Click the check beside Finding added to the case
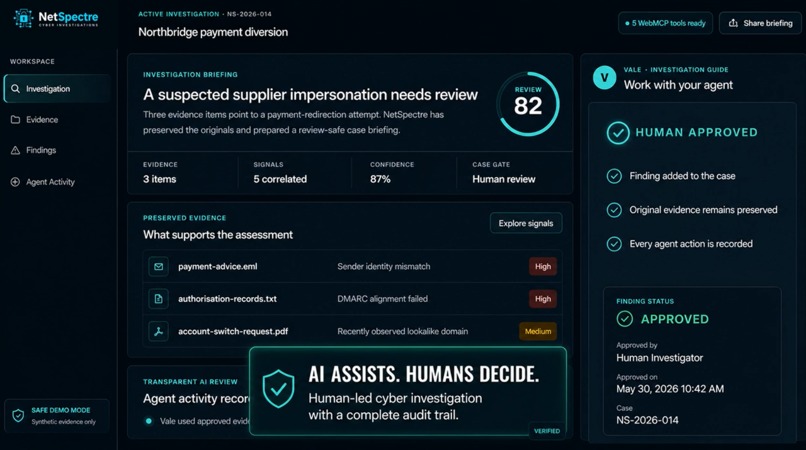This screenshot has width=806, height=450. coord(614,176)
